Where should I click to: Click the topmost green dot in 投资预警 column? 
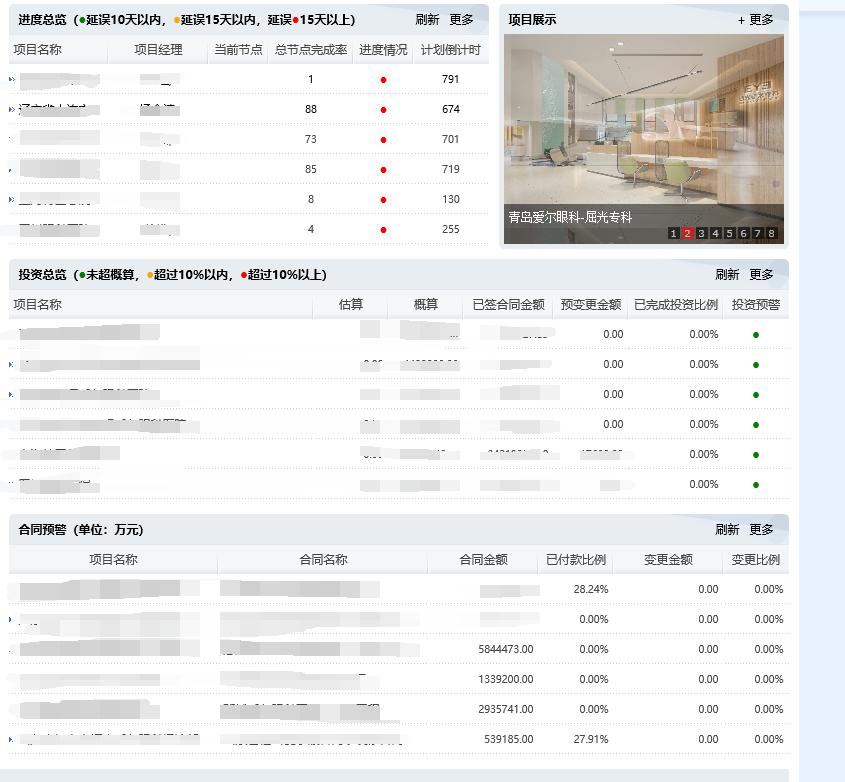[x=756, y=335]
